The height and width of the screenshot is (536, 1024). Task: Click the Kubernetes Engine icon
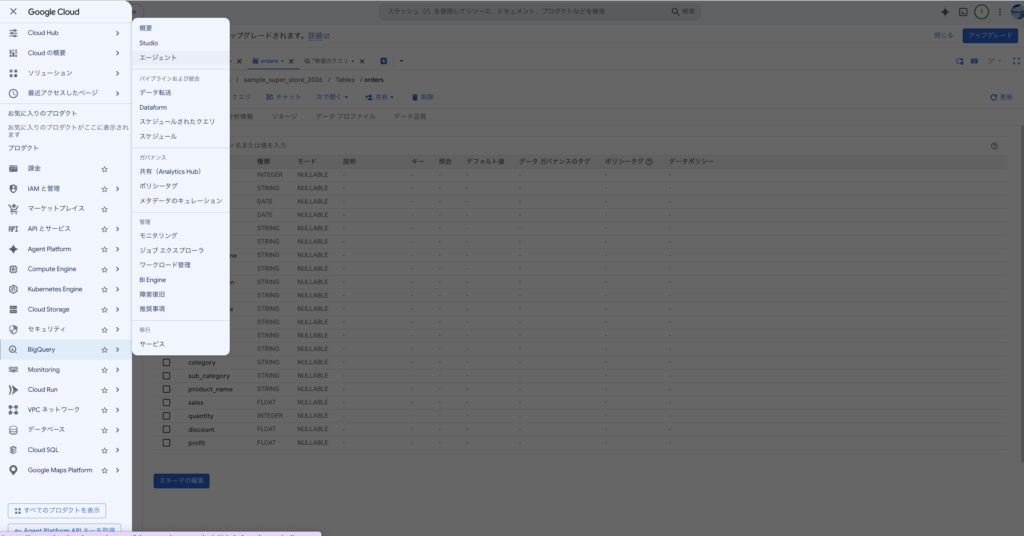click(13, 289)
